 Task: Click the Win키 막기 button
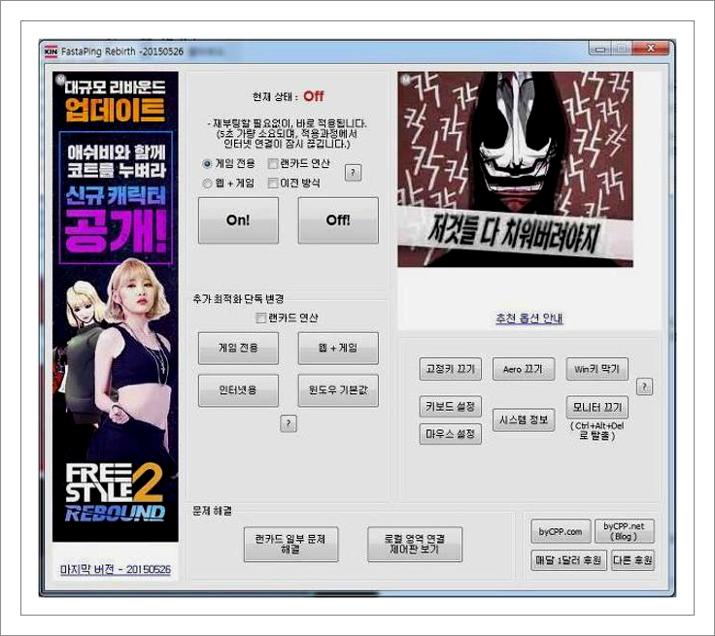597,369
